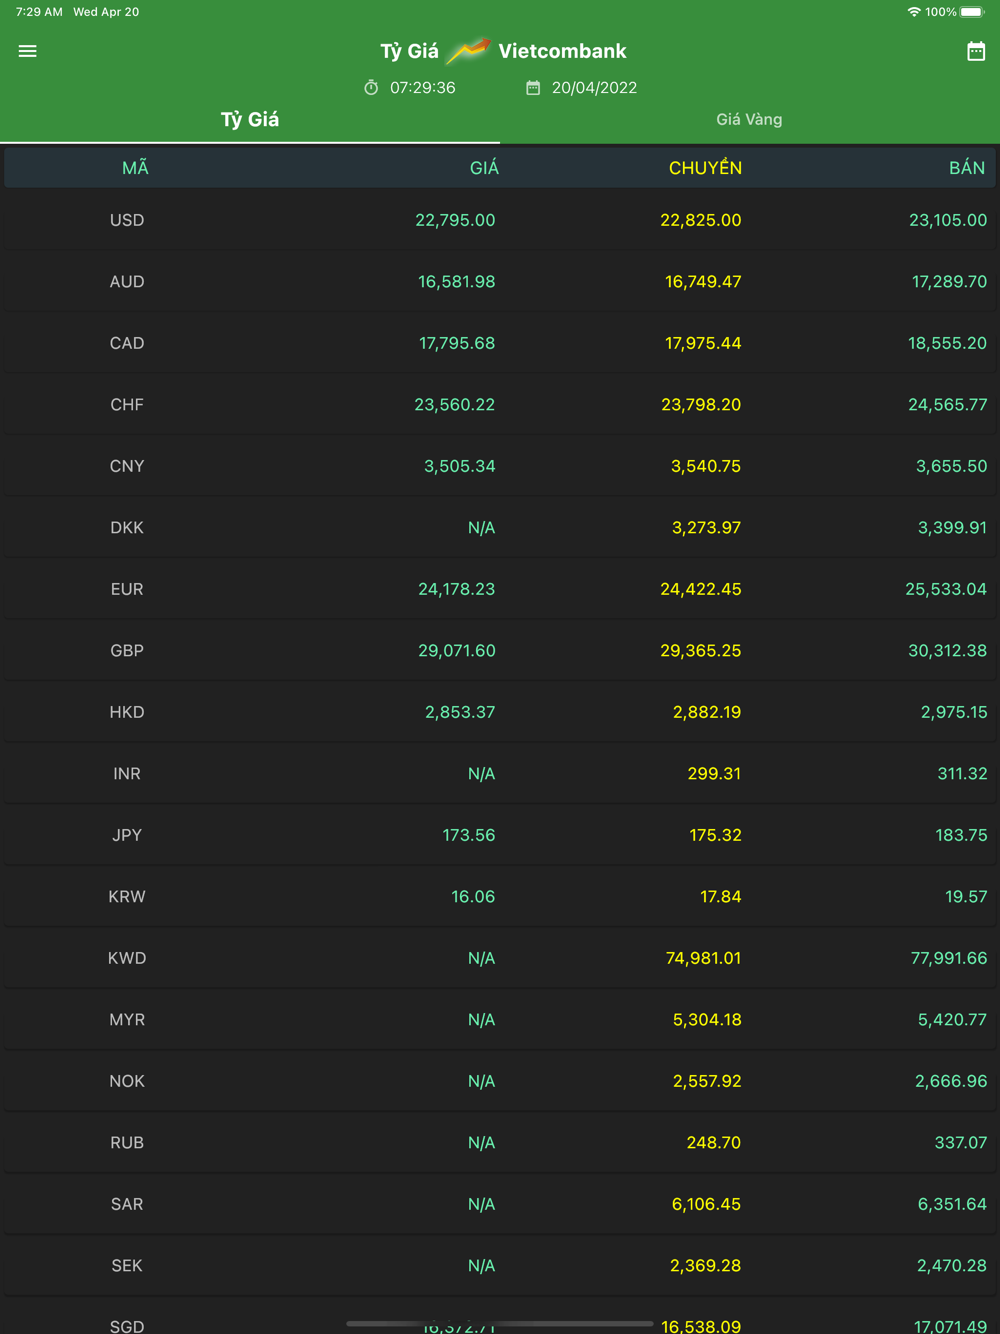
Task: Tap NOK transfer rate 2,557.92
Action: (707, 1081)
